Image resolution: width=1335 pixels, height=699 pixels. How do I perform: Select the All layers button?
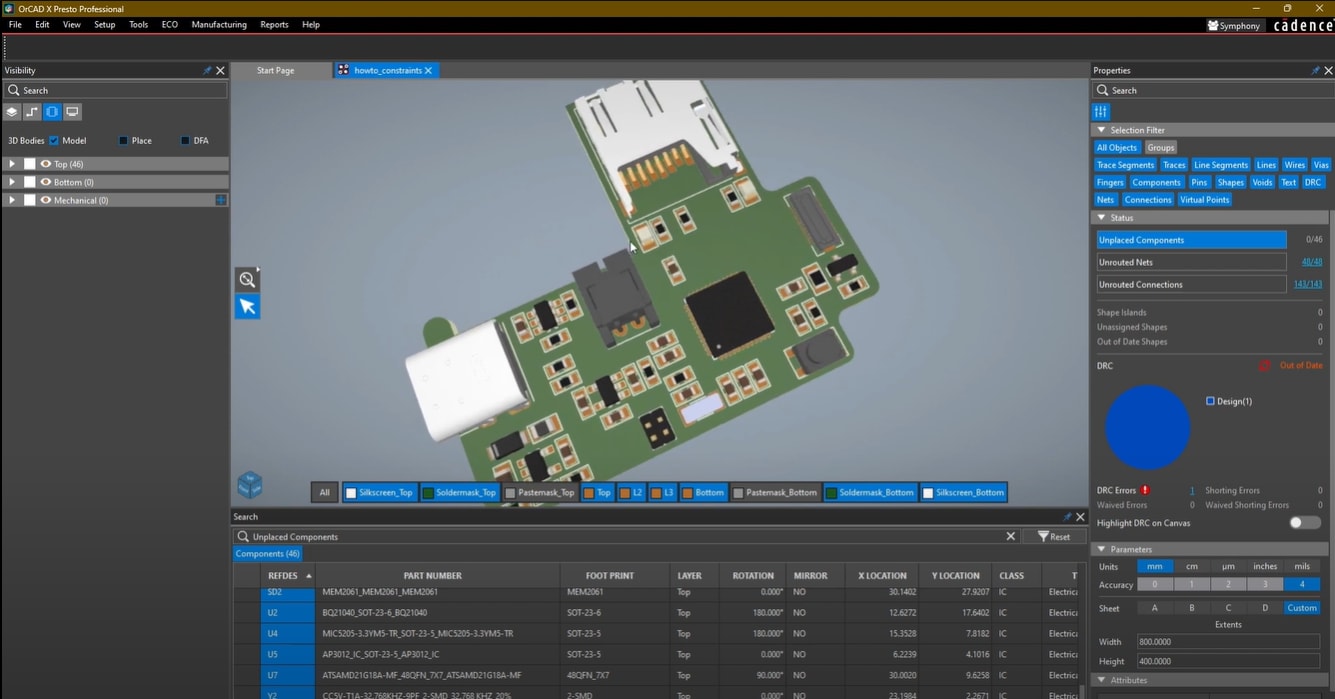[324, 493]
